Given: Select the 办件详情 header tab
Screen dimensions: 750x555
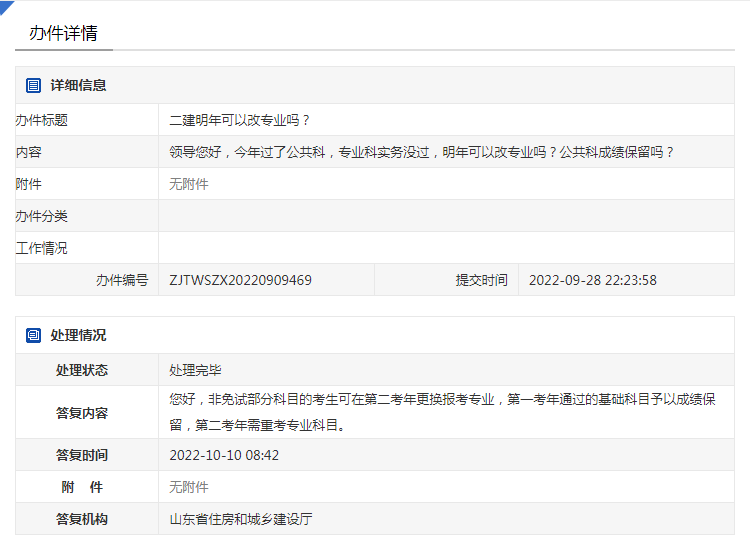Looking at the screenshot, I should pos(63,33).
